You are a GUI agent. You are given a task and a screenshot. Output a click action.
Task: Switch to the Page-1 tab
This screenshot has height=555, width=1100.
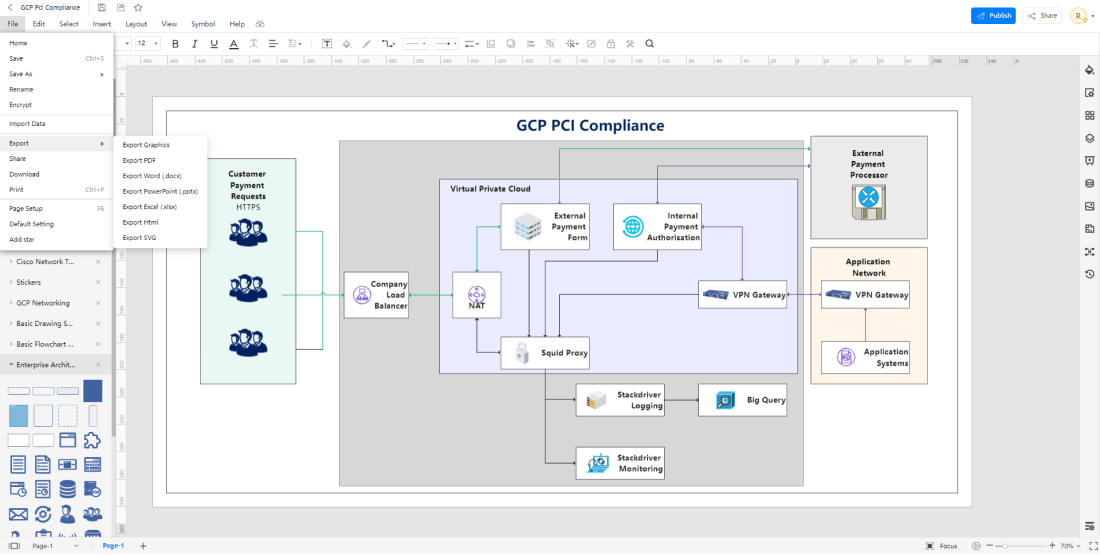pos(114,546)
